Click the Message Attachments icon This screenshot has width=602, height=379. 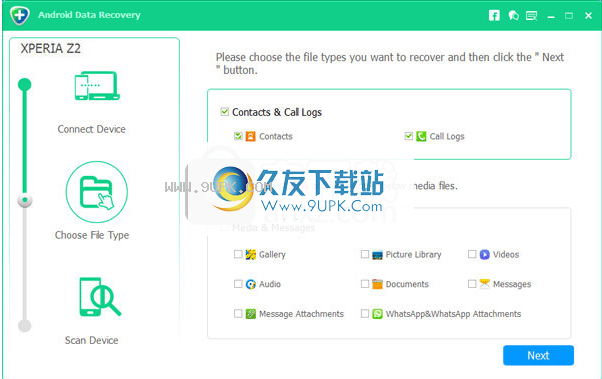[251, 314]
